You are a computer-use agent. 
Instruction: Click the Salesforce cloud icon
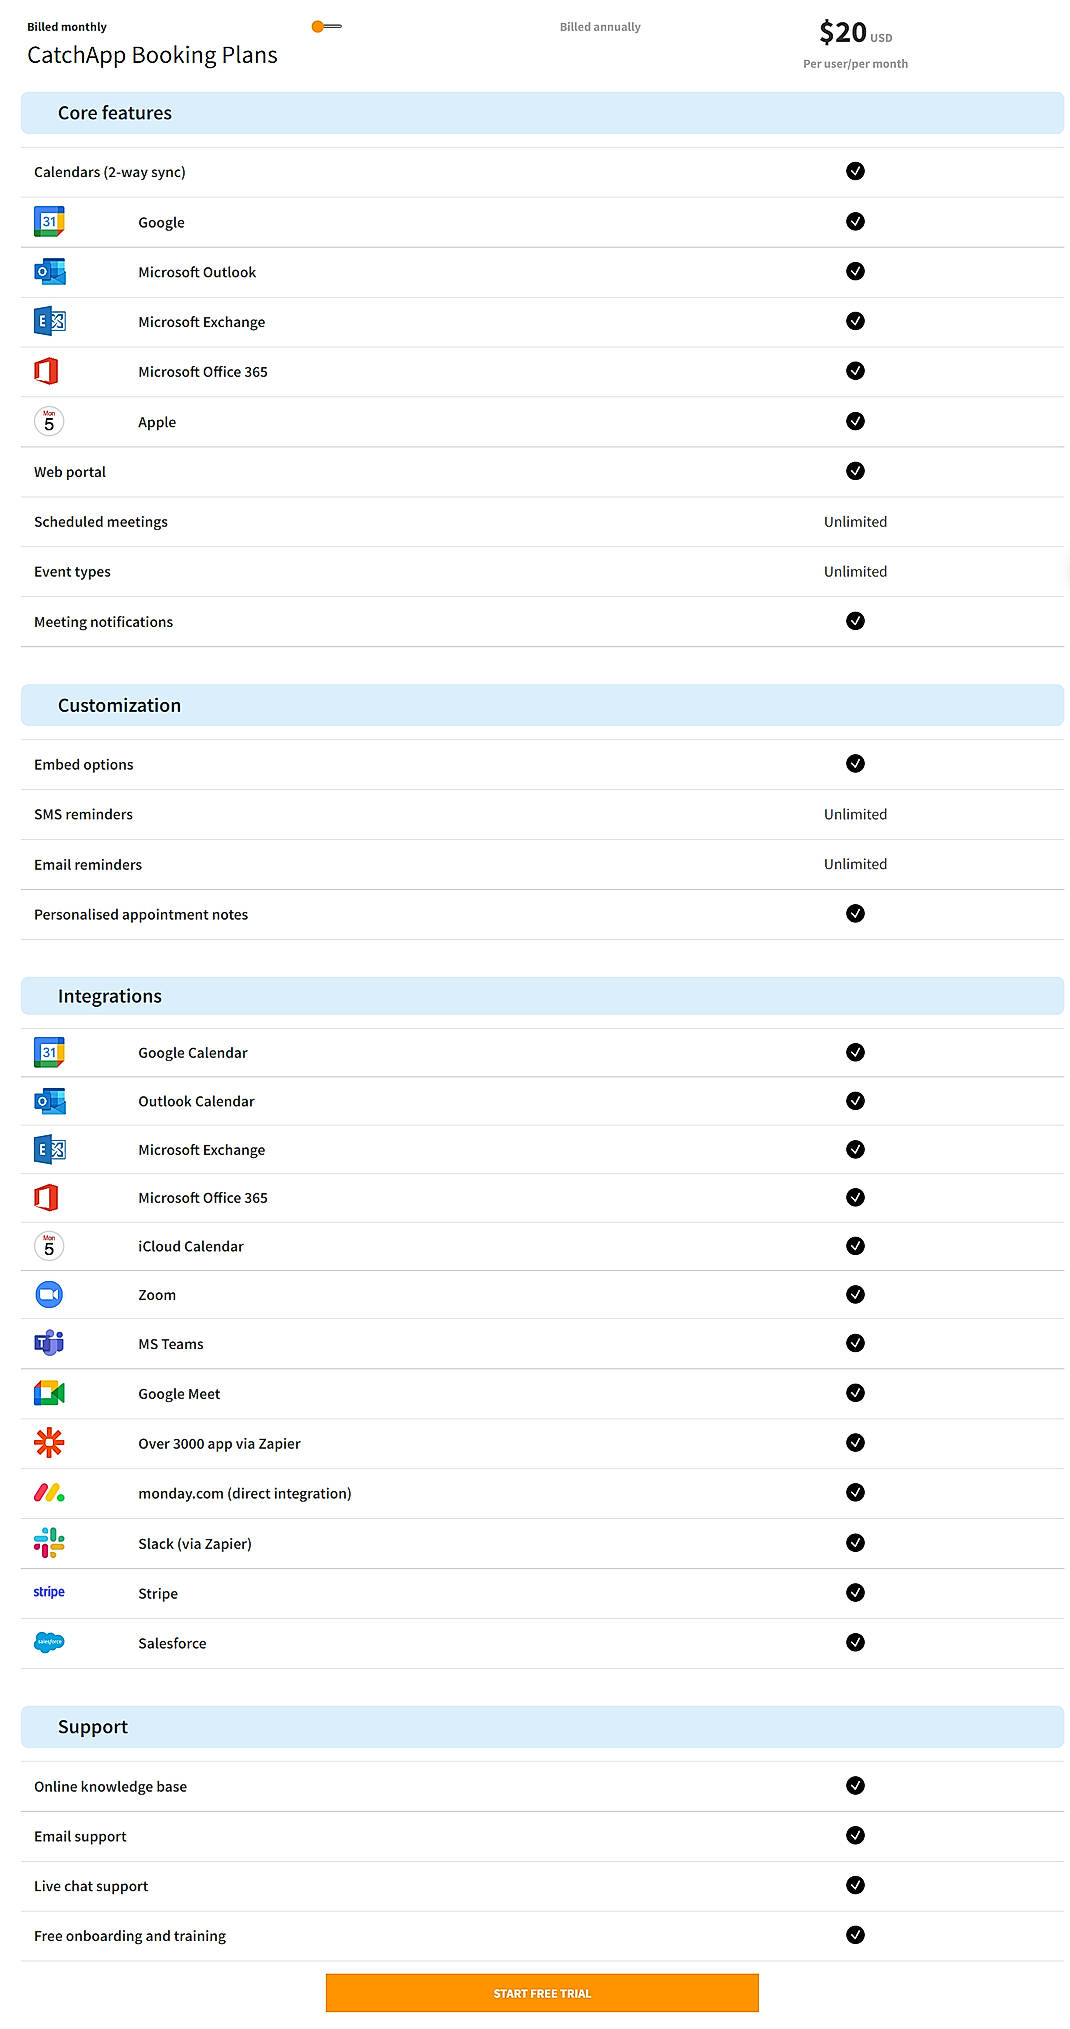point(49,1642)
